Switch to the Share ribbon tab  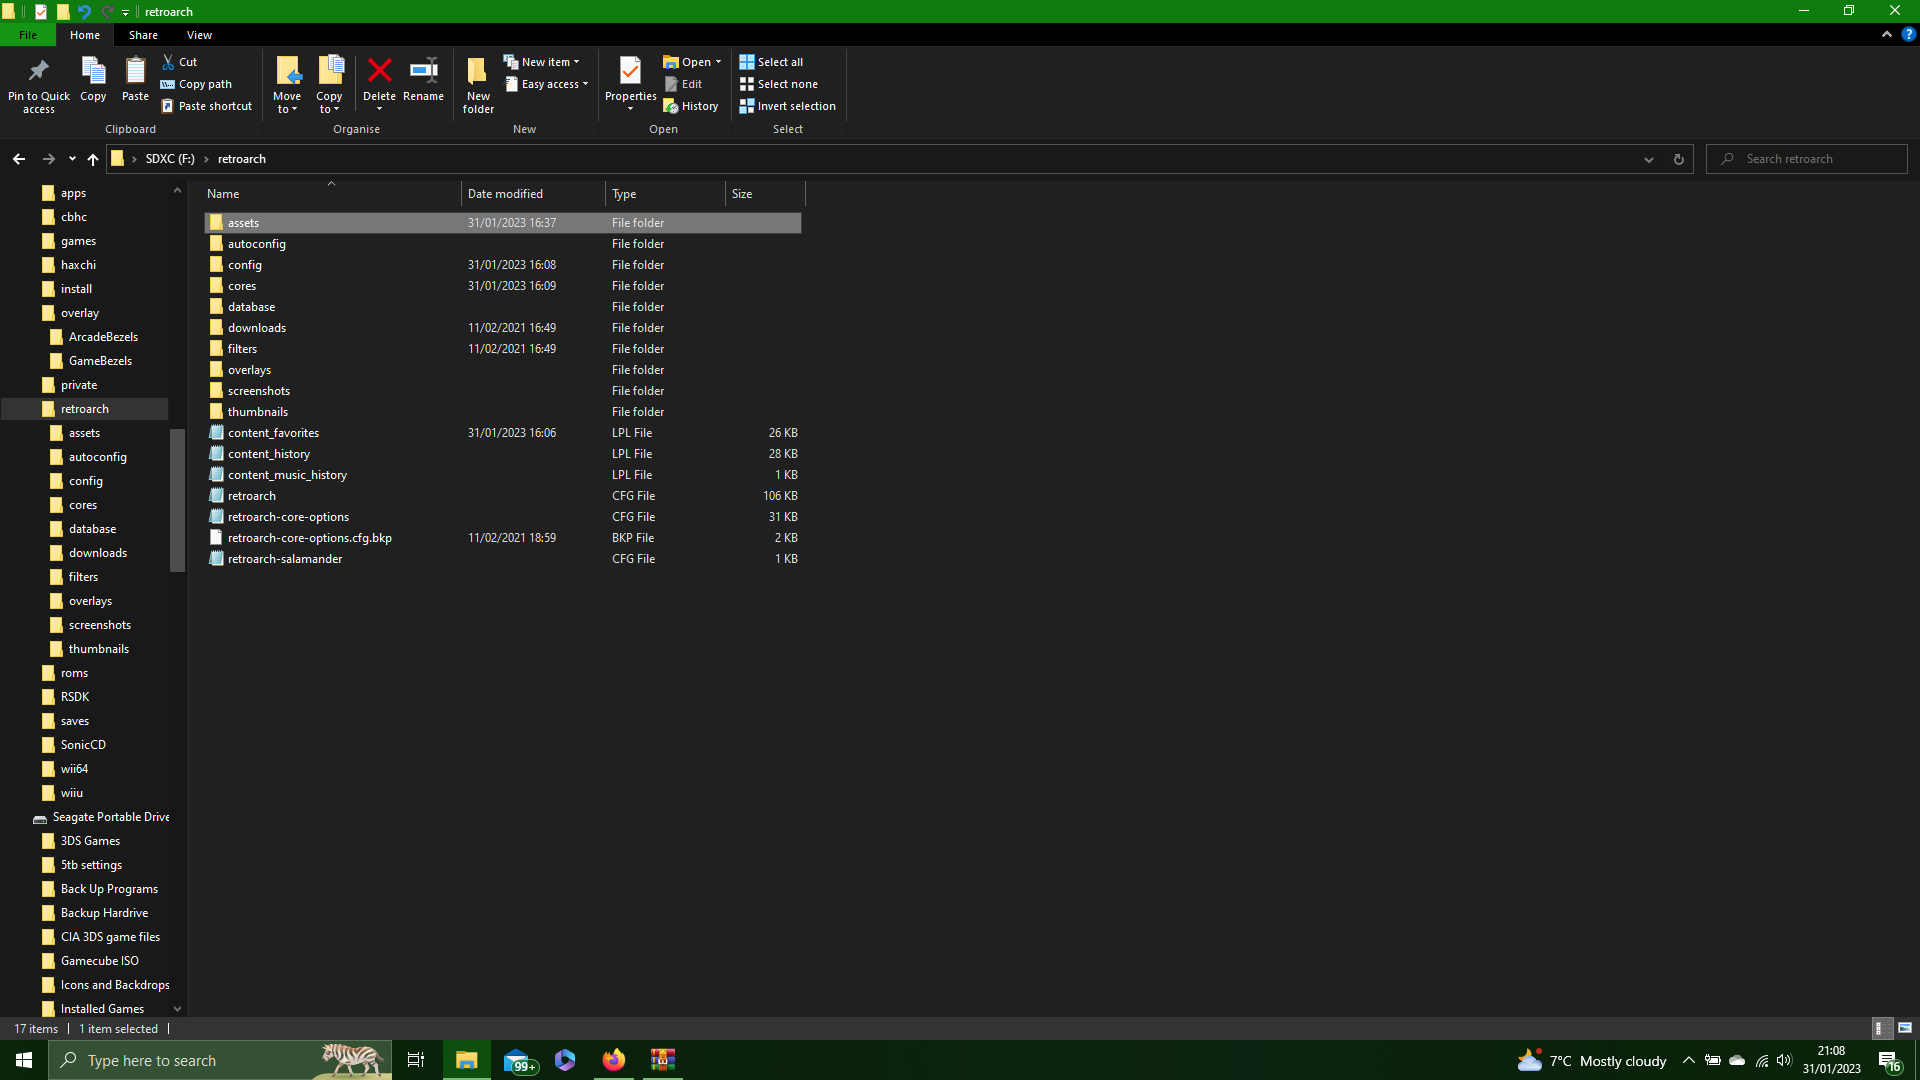[x=143, y=35]
